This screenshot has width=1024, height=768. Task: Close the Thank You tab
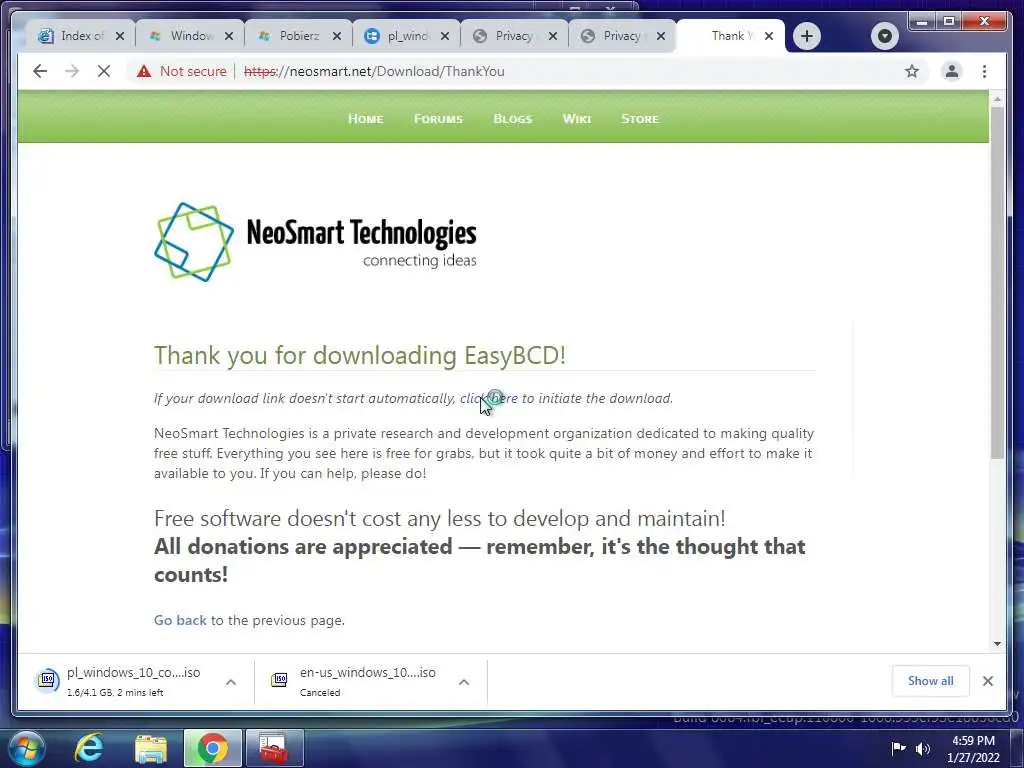tap(769, 36)
